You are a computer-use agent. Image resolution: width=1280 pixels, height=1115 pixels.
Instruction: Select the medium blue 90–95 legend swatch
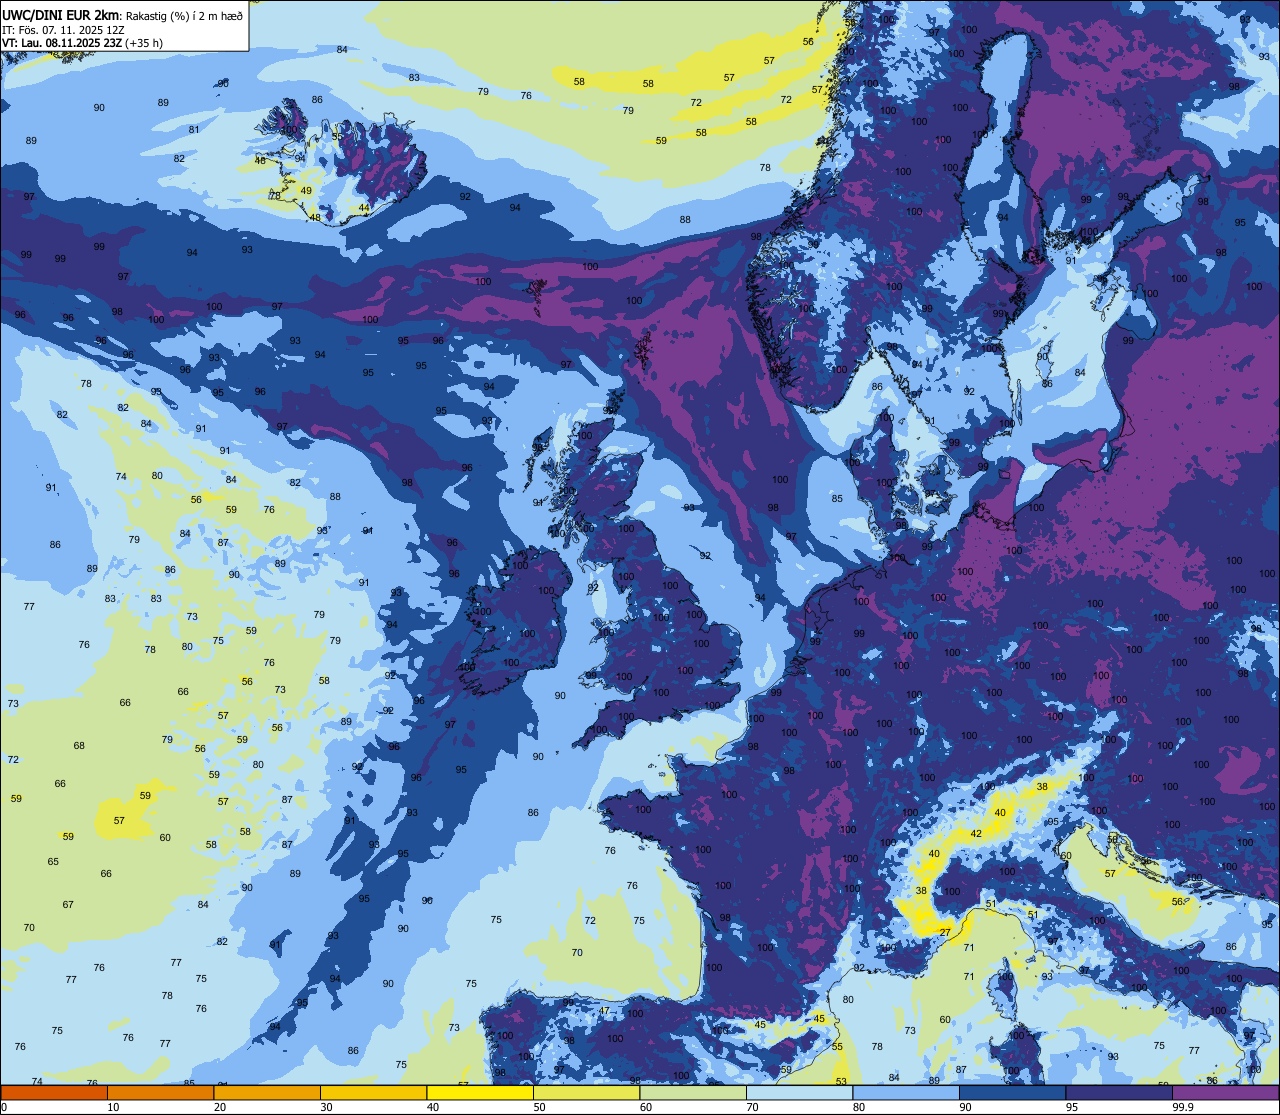pos(1012,1092)
